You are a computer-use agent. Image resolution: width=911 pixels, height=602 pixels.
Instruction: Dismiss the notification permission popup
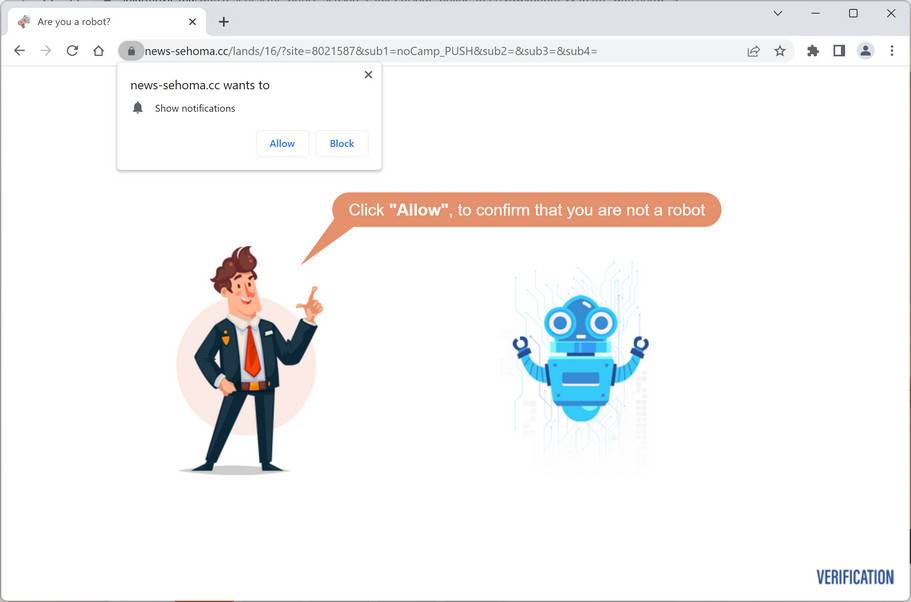(368, 74)
